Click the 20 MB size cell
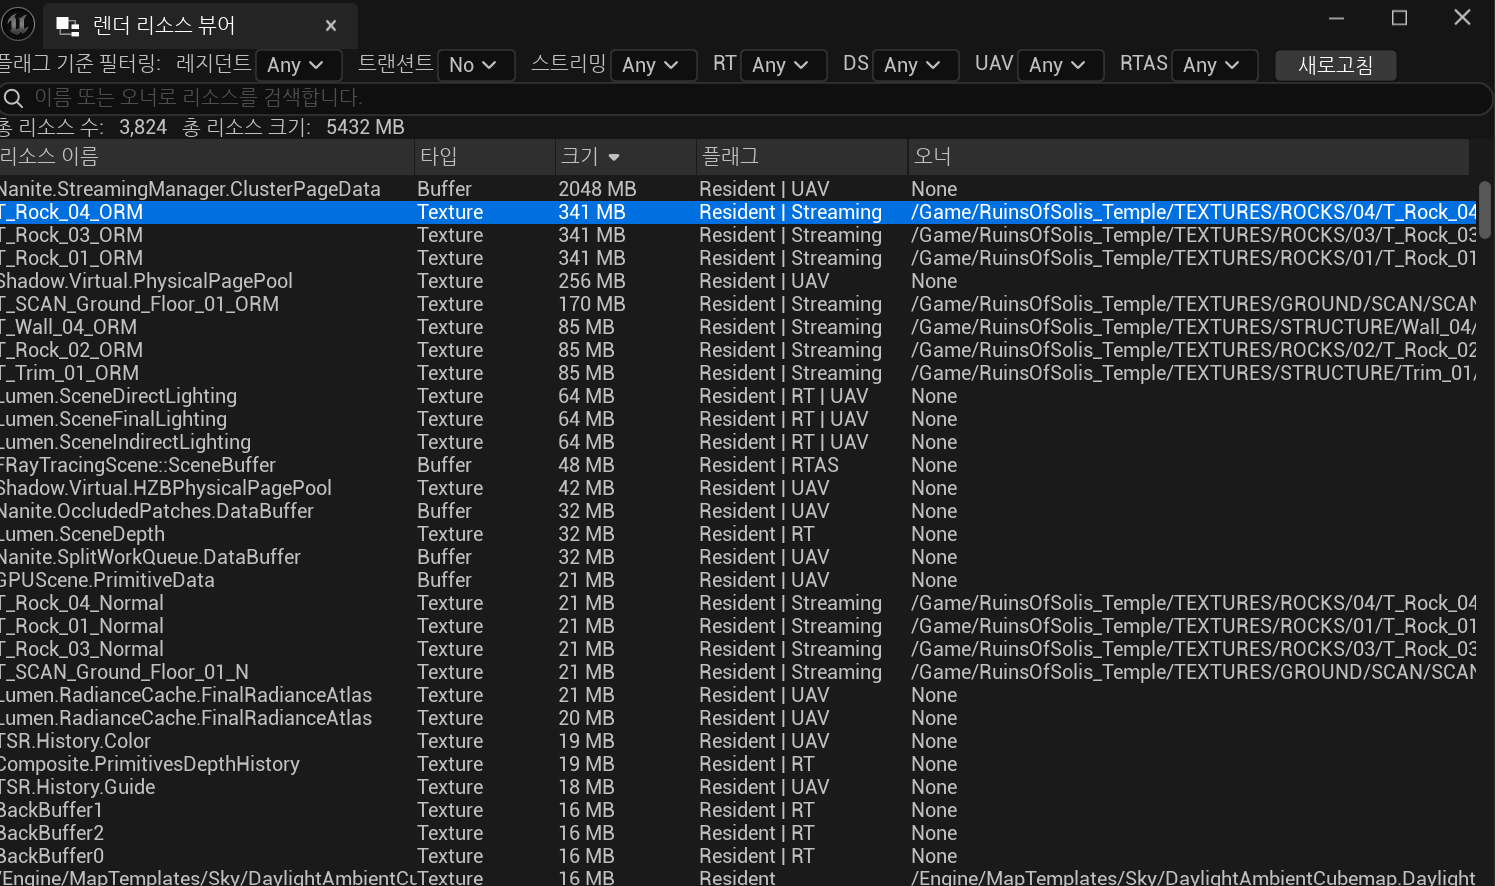This screenshot has height=886, width=1495. click(x=586, y=718)
